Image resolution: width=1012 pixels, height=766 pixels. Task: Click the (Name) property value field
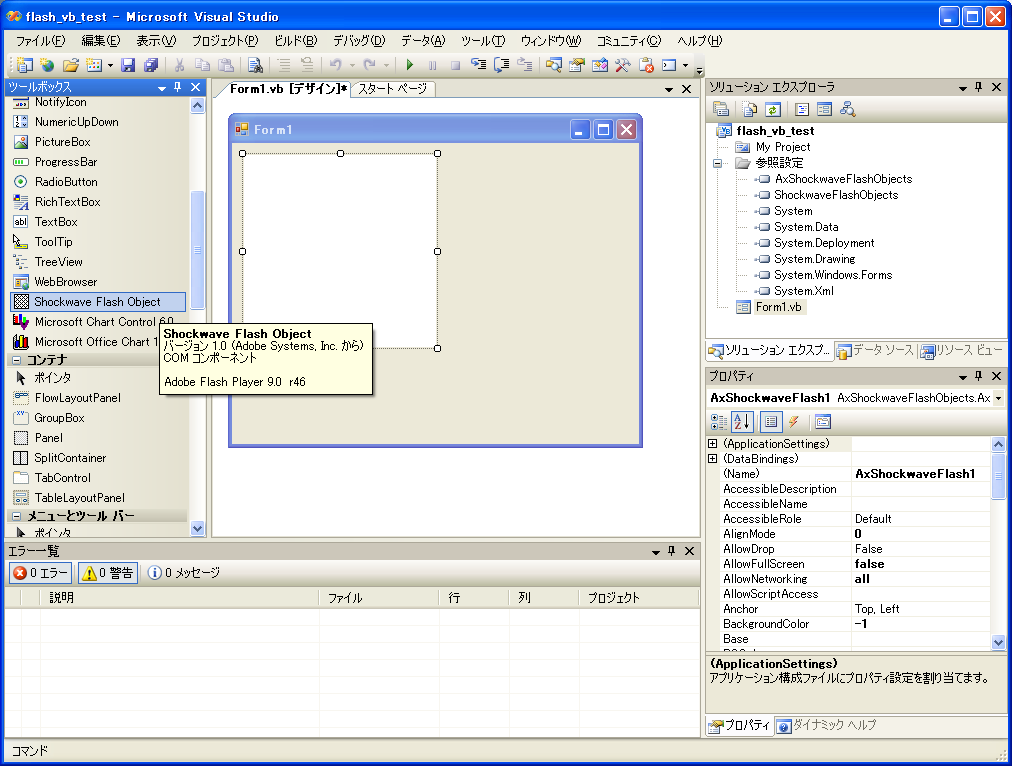921,474
